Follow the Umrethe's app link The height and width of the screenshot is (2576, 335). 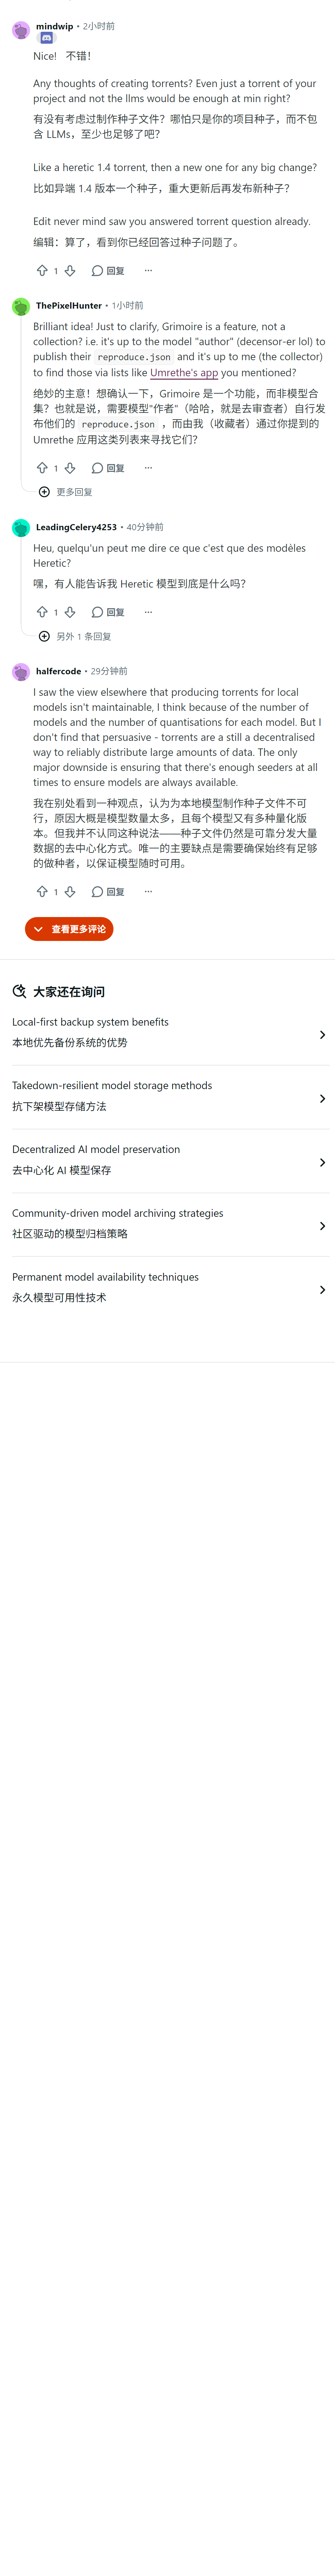point(184,373)
